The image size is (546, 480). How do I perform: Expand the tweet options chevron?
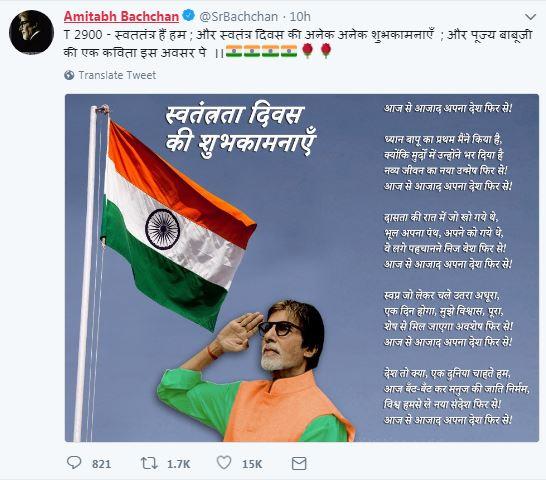(x=530, y=16)
